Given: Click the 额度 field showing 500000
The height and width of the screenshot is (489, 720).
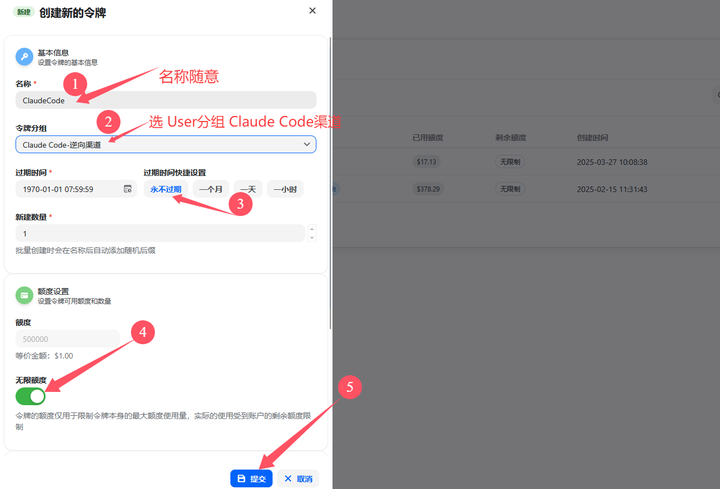Looking at the screenshot, I should pos(68,339).
